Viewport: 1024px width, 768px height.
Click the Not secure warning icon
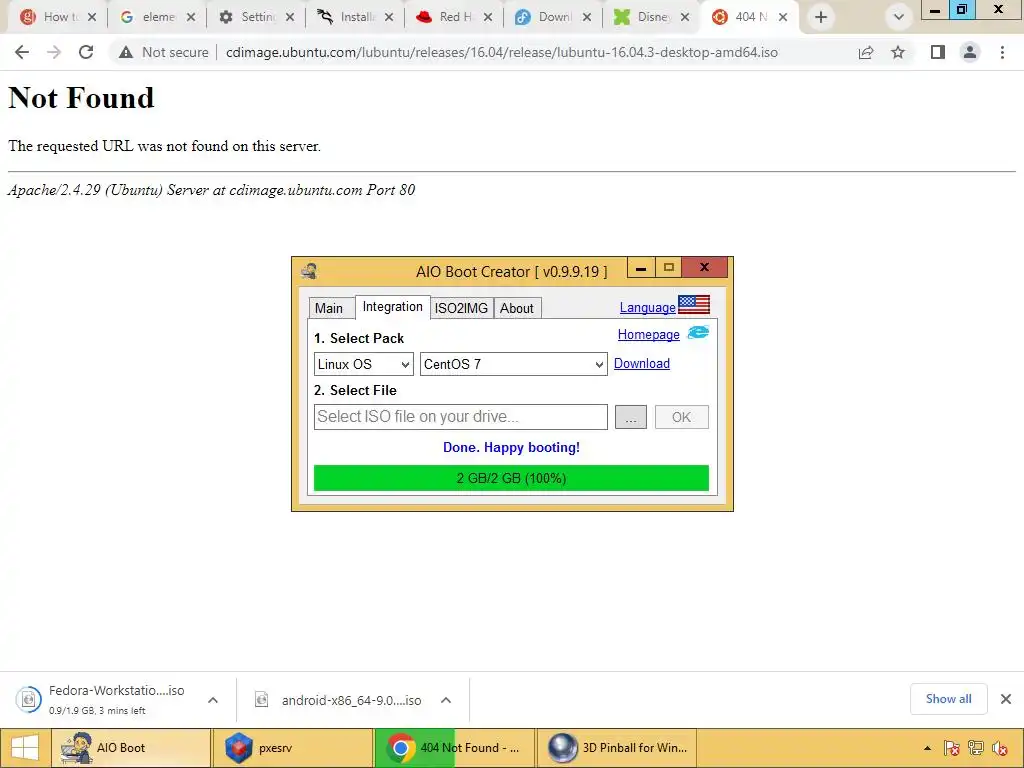click(x=126, y=52)
